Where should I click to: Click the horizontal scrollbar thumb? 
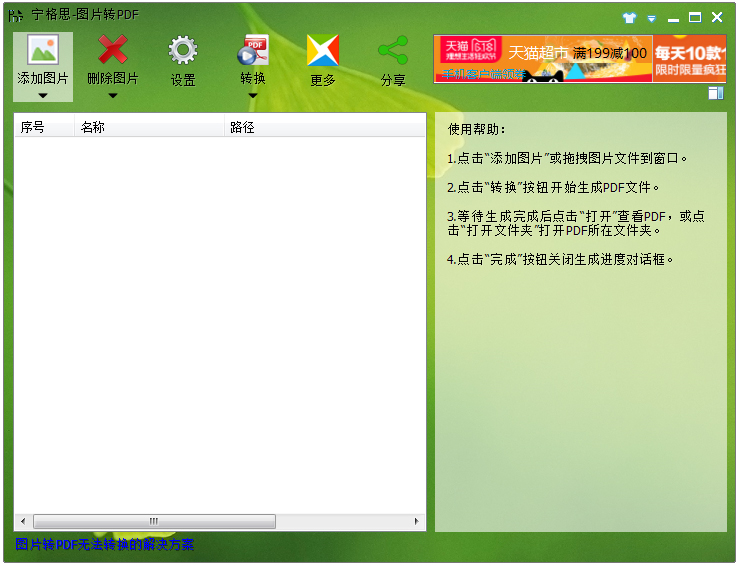(154, 521)
